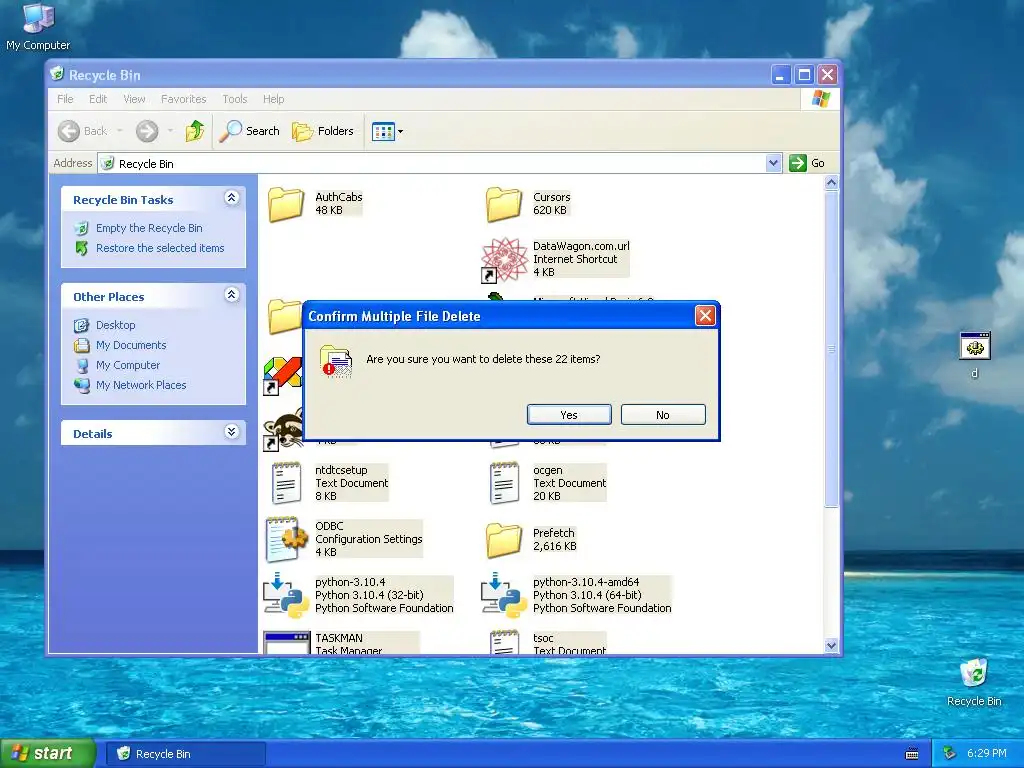Click the scroll down arrow of file list
The image size is (1024, 768).
831,646
